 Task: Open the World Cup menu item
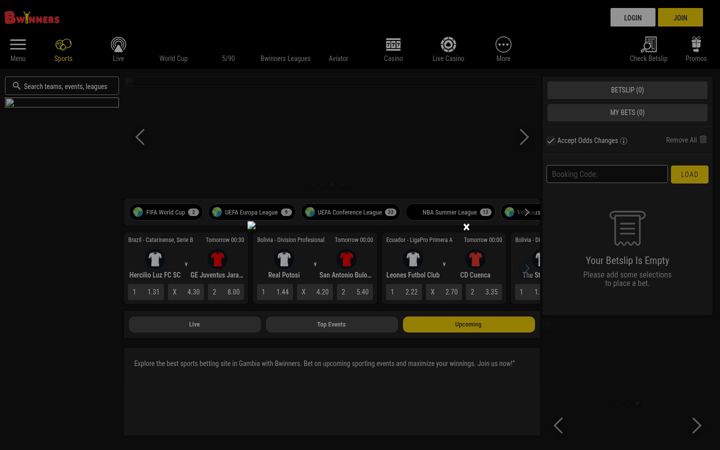(173, 58)
